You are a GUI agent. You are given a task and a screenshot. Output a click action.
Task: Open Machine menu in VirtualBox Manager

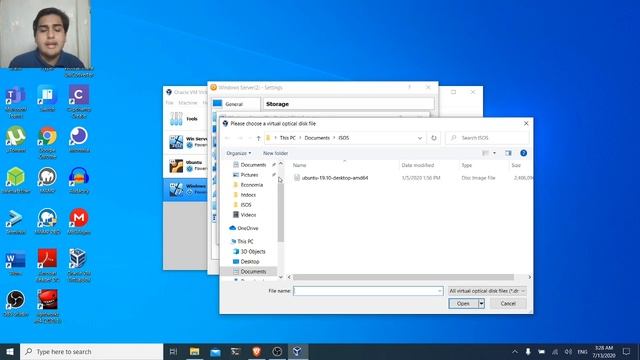(x=188, y=103)
